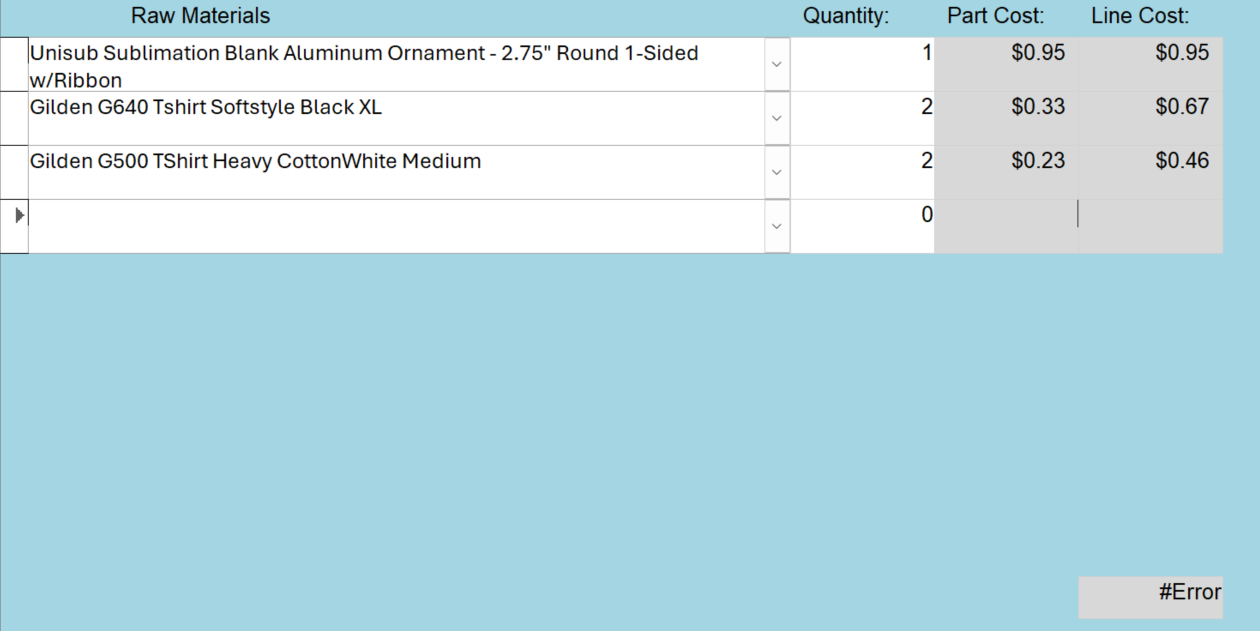
Task: Open dropdown for Unisub Sublimation Ornament row
Action: (777, 65)
